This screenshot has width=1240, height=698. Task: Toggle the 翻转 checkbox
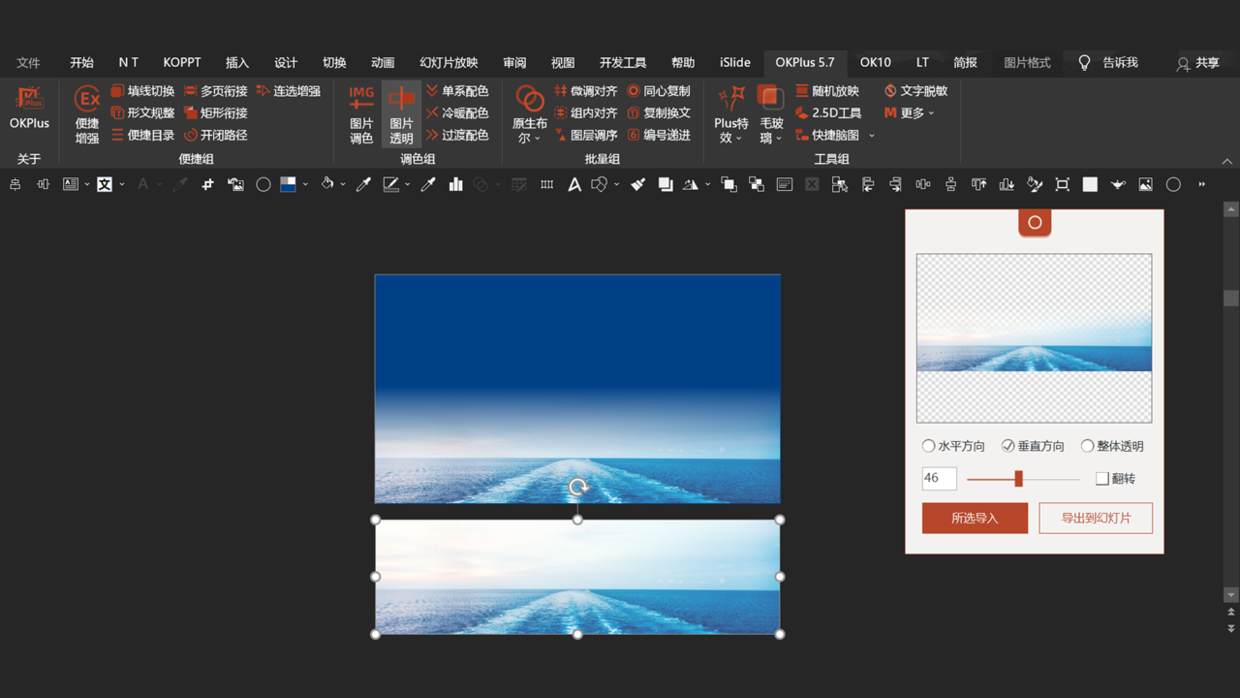(x=1102, y=479)
